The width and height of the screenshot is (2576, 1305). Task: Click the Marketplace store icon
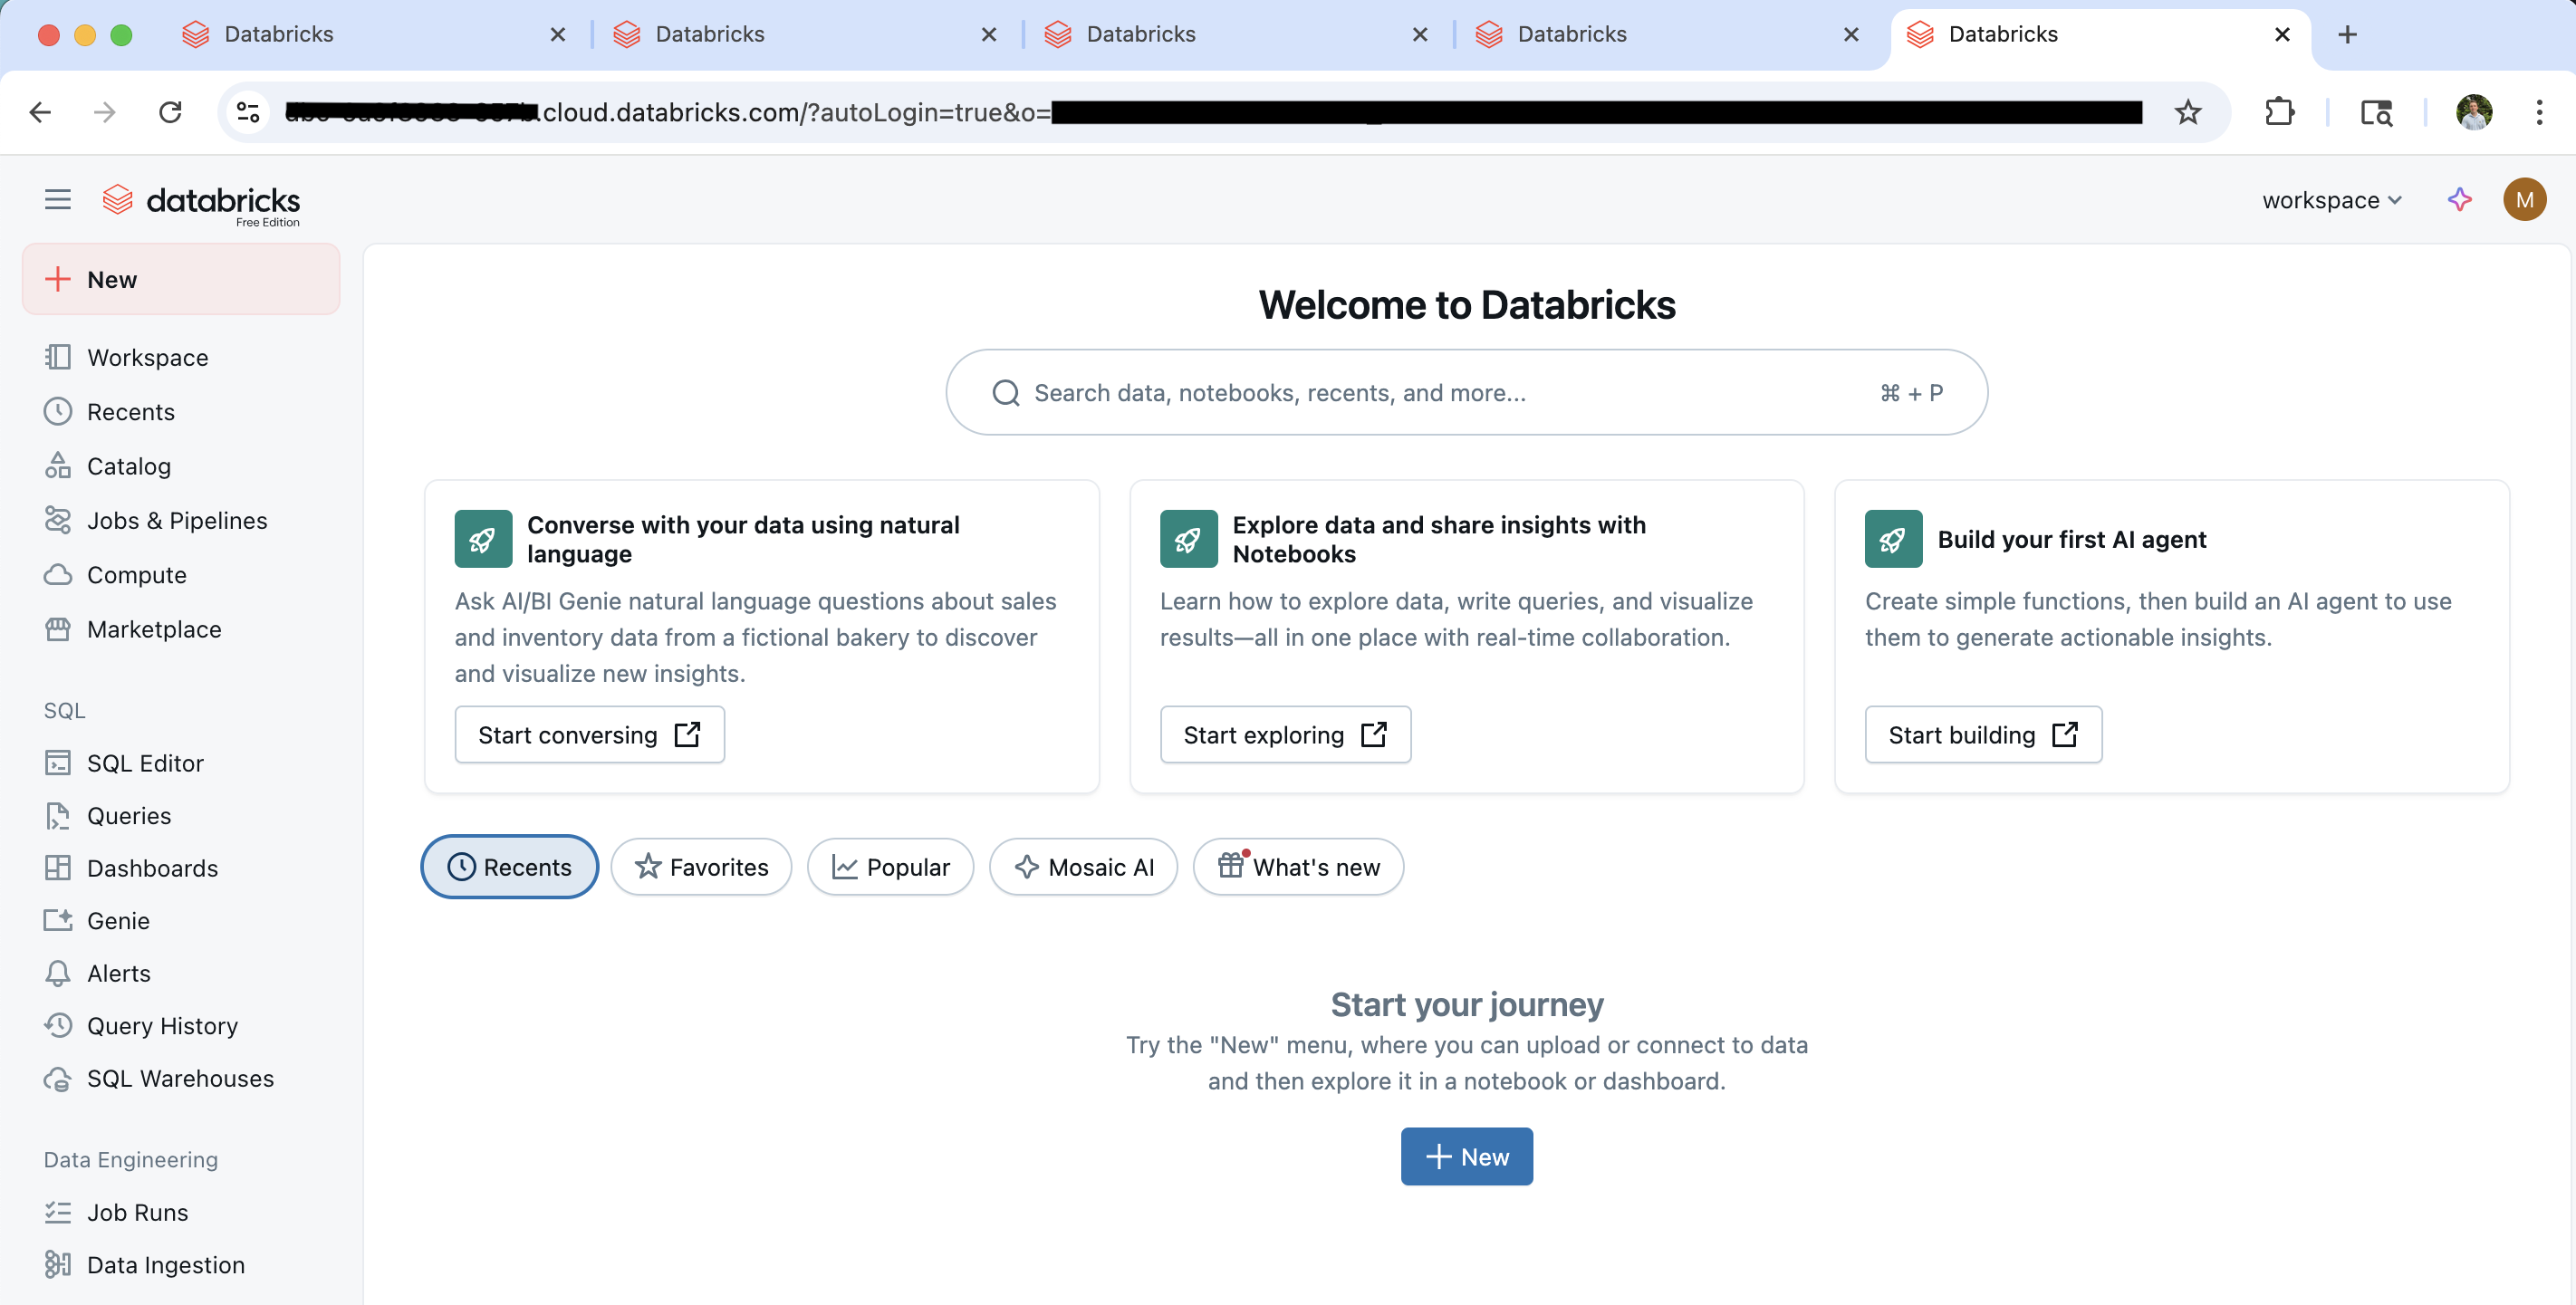coord(58,629)
